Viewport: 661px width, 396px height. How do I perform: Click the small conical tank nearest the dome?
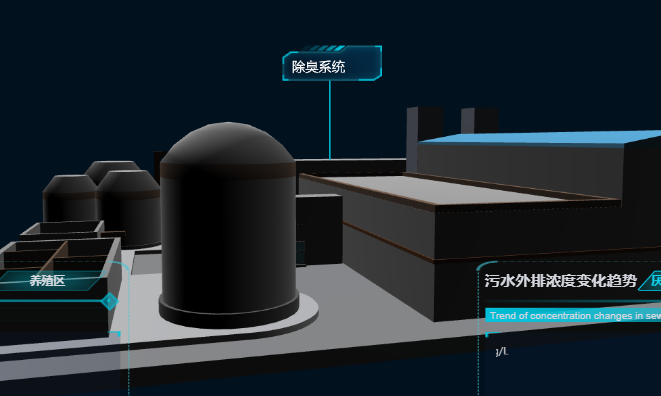tap(129, 207)
